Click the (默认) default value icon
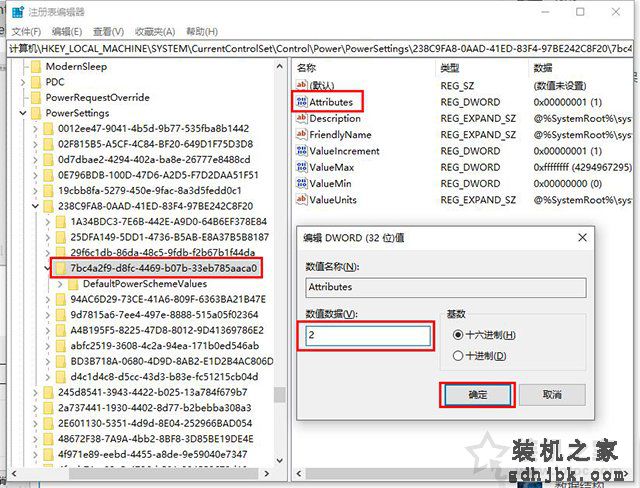Image resolution: width=640 pixels, height=488 pixels. [x=302, y=85]
